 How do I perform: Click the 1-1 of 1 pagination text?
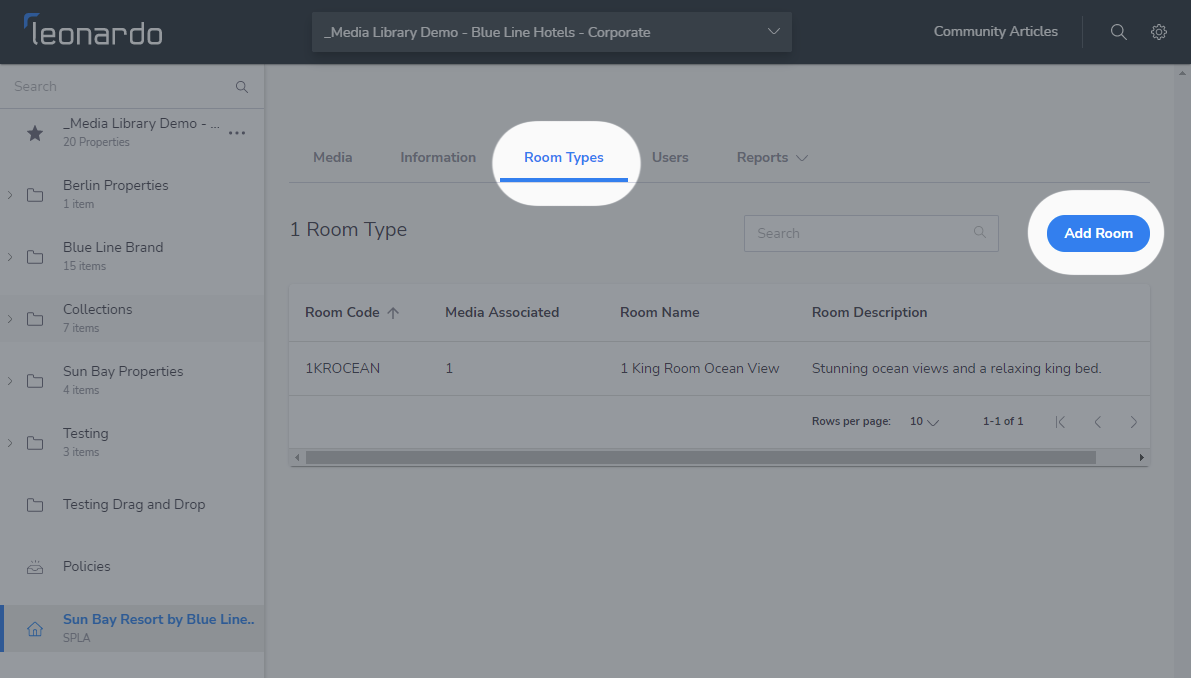tap(1003, 421)
